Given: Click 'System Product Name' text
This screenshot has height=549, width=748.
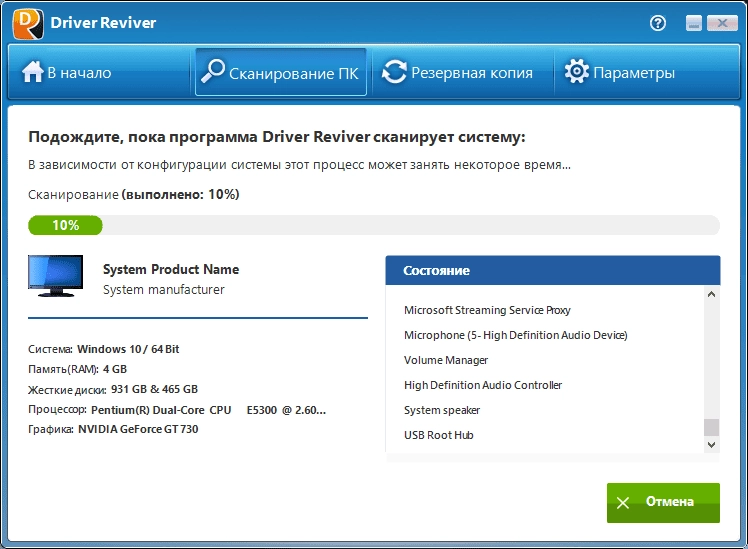Looking at the screenshot, I should click(x=171, y=269).
